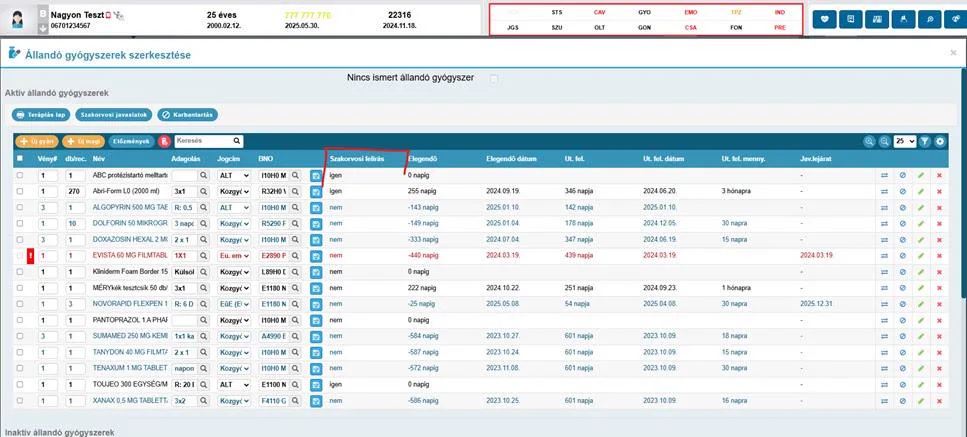Check the NOVORAPID FLEXPEN row checkbox
Viewport: 967px width, 437px height.
click(20, 304)
